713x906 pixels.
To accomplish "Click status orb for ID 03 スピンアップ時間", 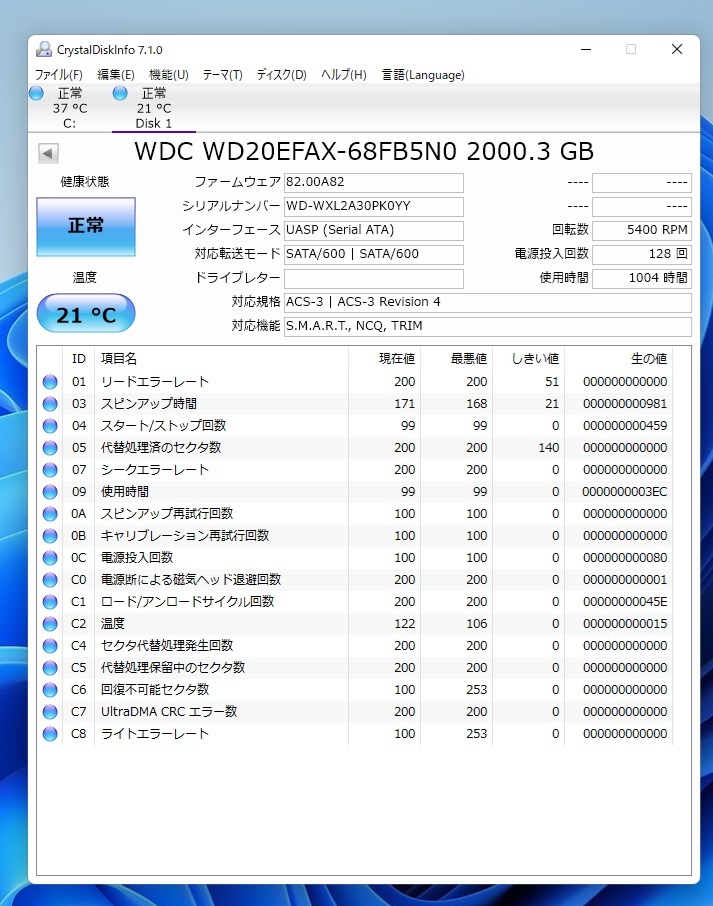I will [x=50, y=404].
